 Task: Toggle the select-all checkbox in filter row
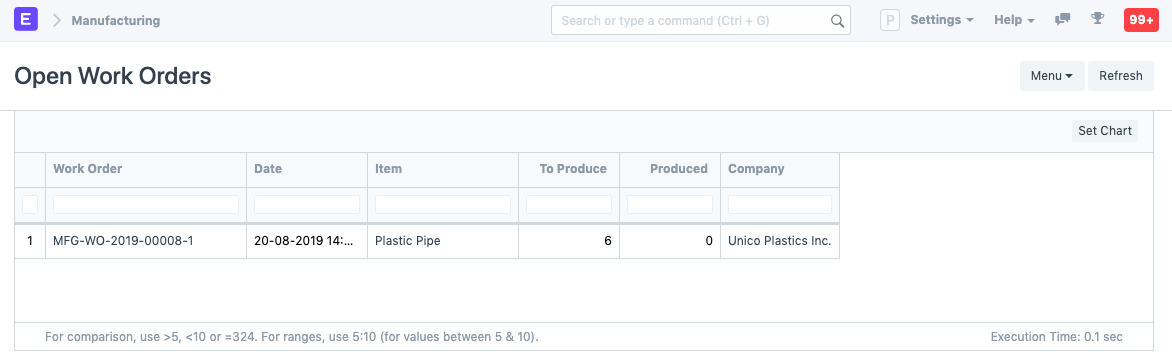30,204
